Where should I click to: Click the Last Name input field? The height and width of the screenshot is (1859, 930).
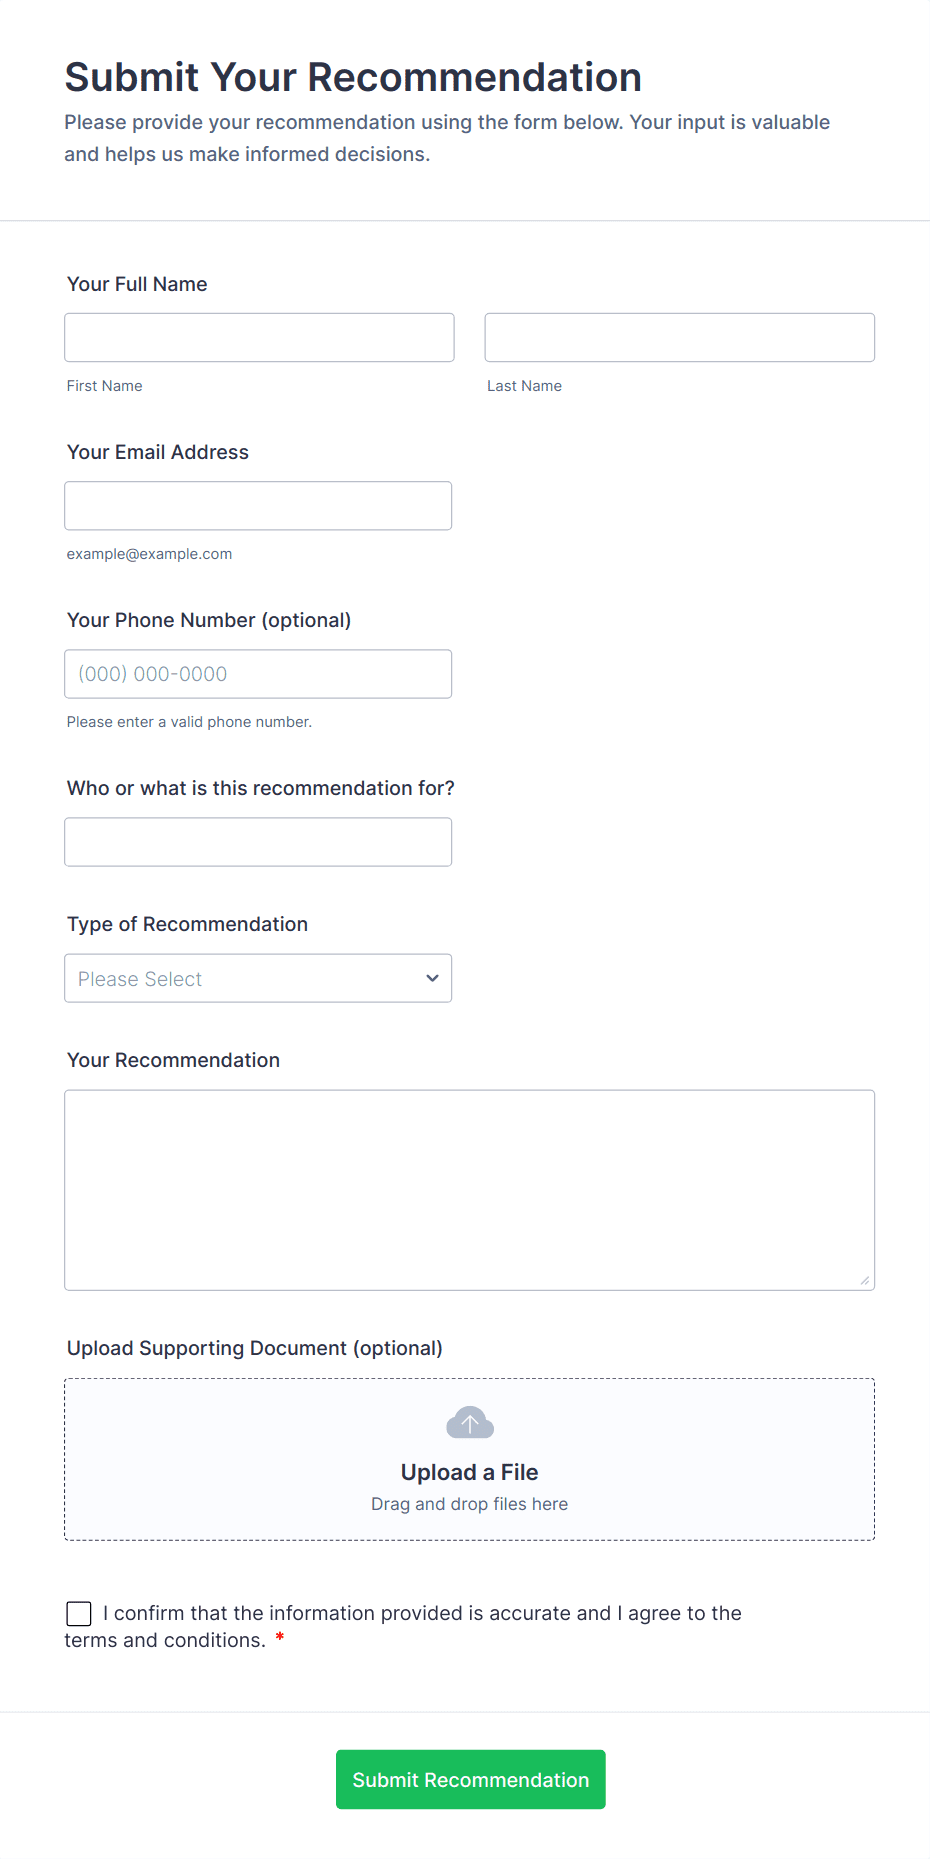click(x=679, y=337)
